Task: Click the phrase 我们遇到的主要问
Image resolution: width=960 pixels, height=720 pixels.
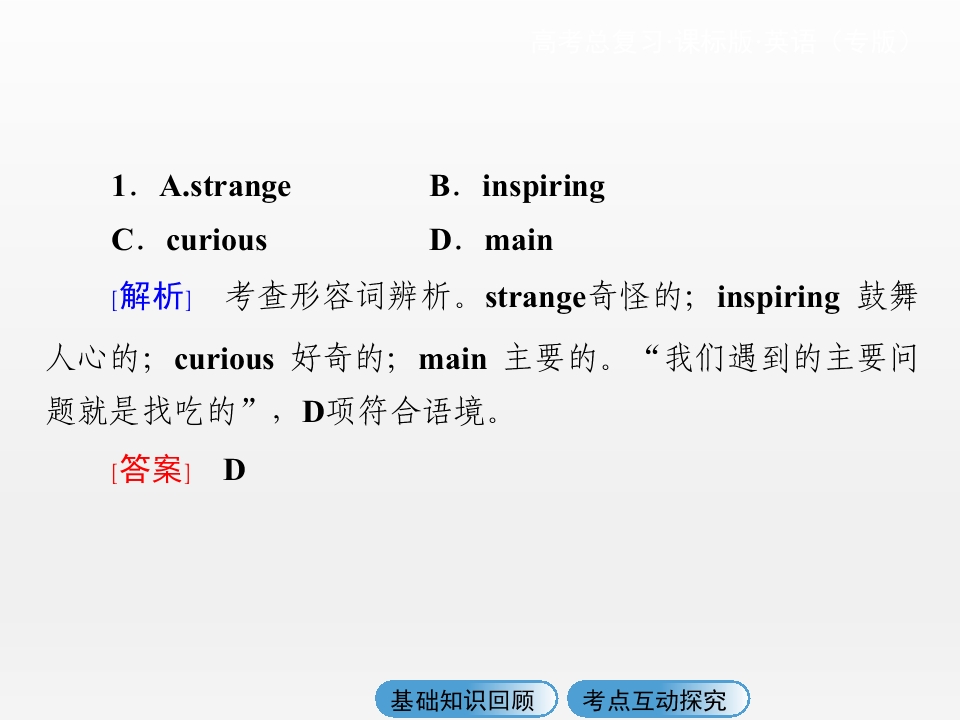Action: [x=792, y=359]
